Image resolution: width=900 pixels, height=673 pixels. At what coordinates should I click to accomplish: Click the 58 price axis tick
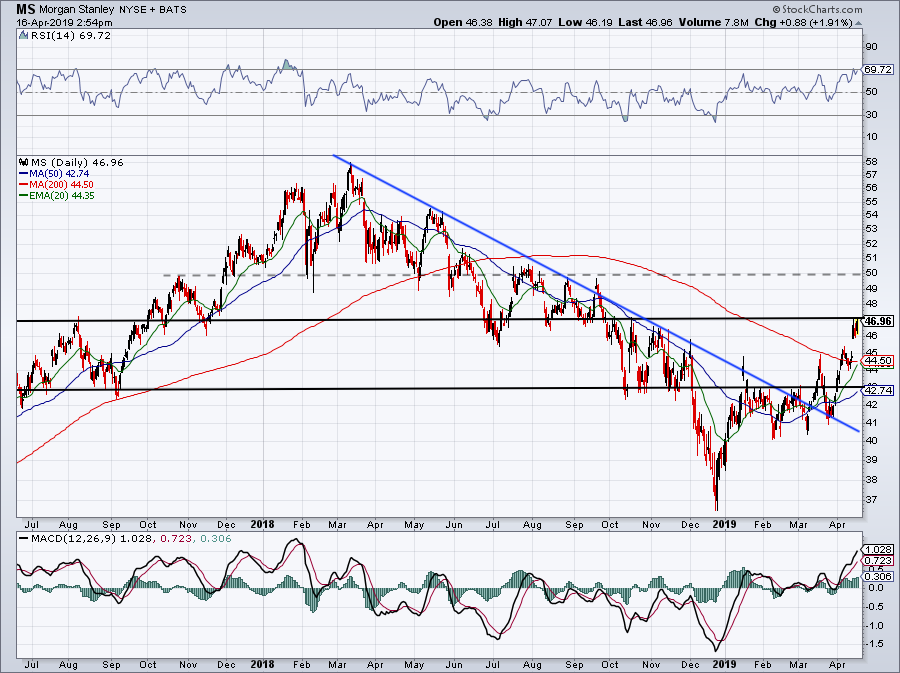click(x=871, y=162)
